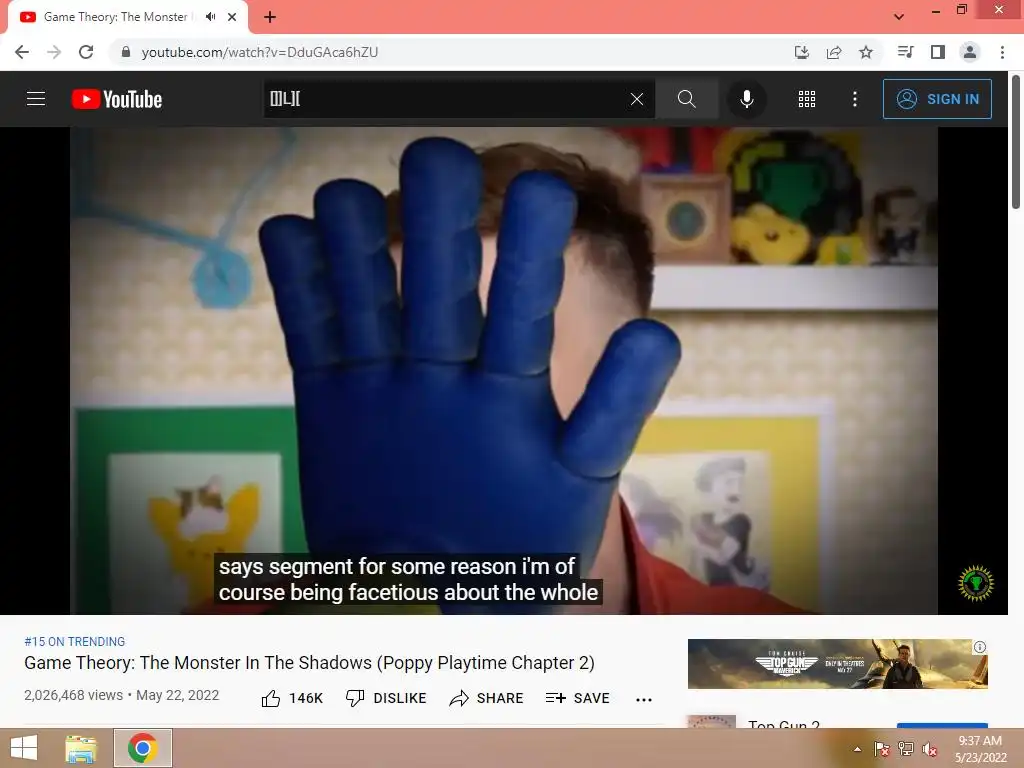Share this page icon in address bar
The height and width of the screenshot is (768, 1024).
(834, 52)
